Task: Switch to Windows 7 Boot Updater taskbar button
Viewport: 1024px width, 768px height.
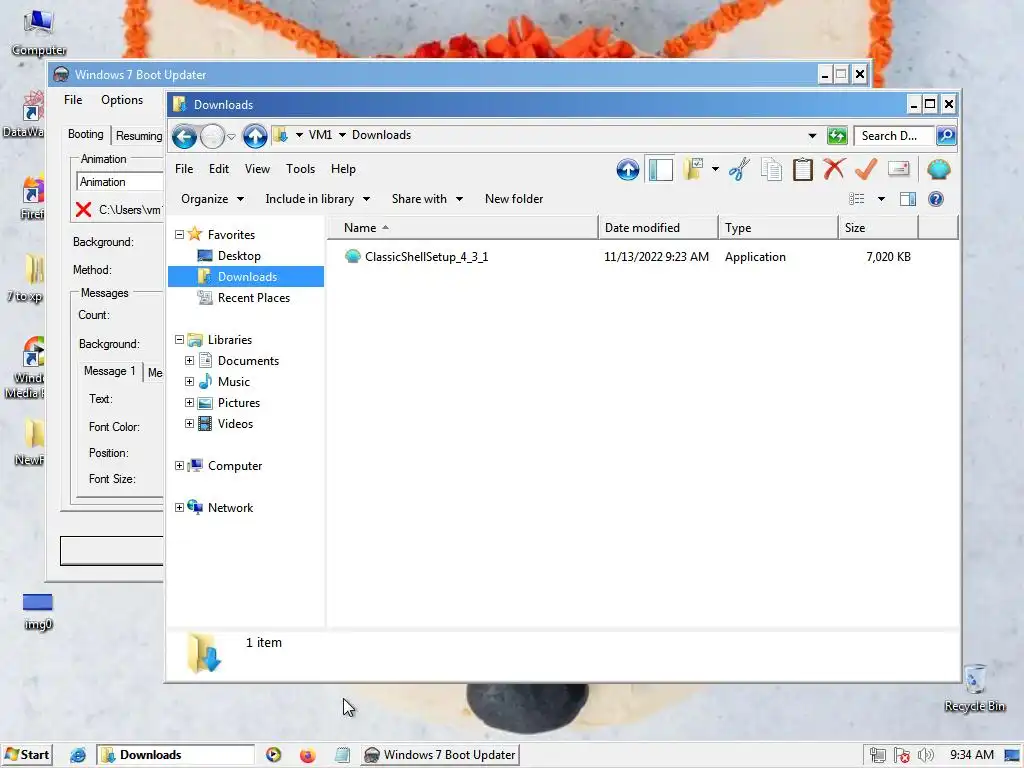Action: click(x=440, y=755)
